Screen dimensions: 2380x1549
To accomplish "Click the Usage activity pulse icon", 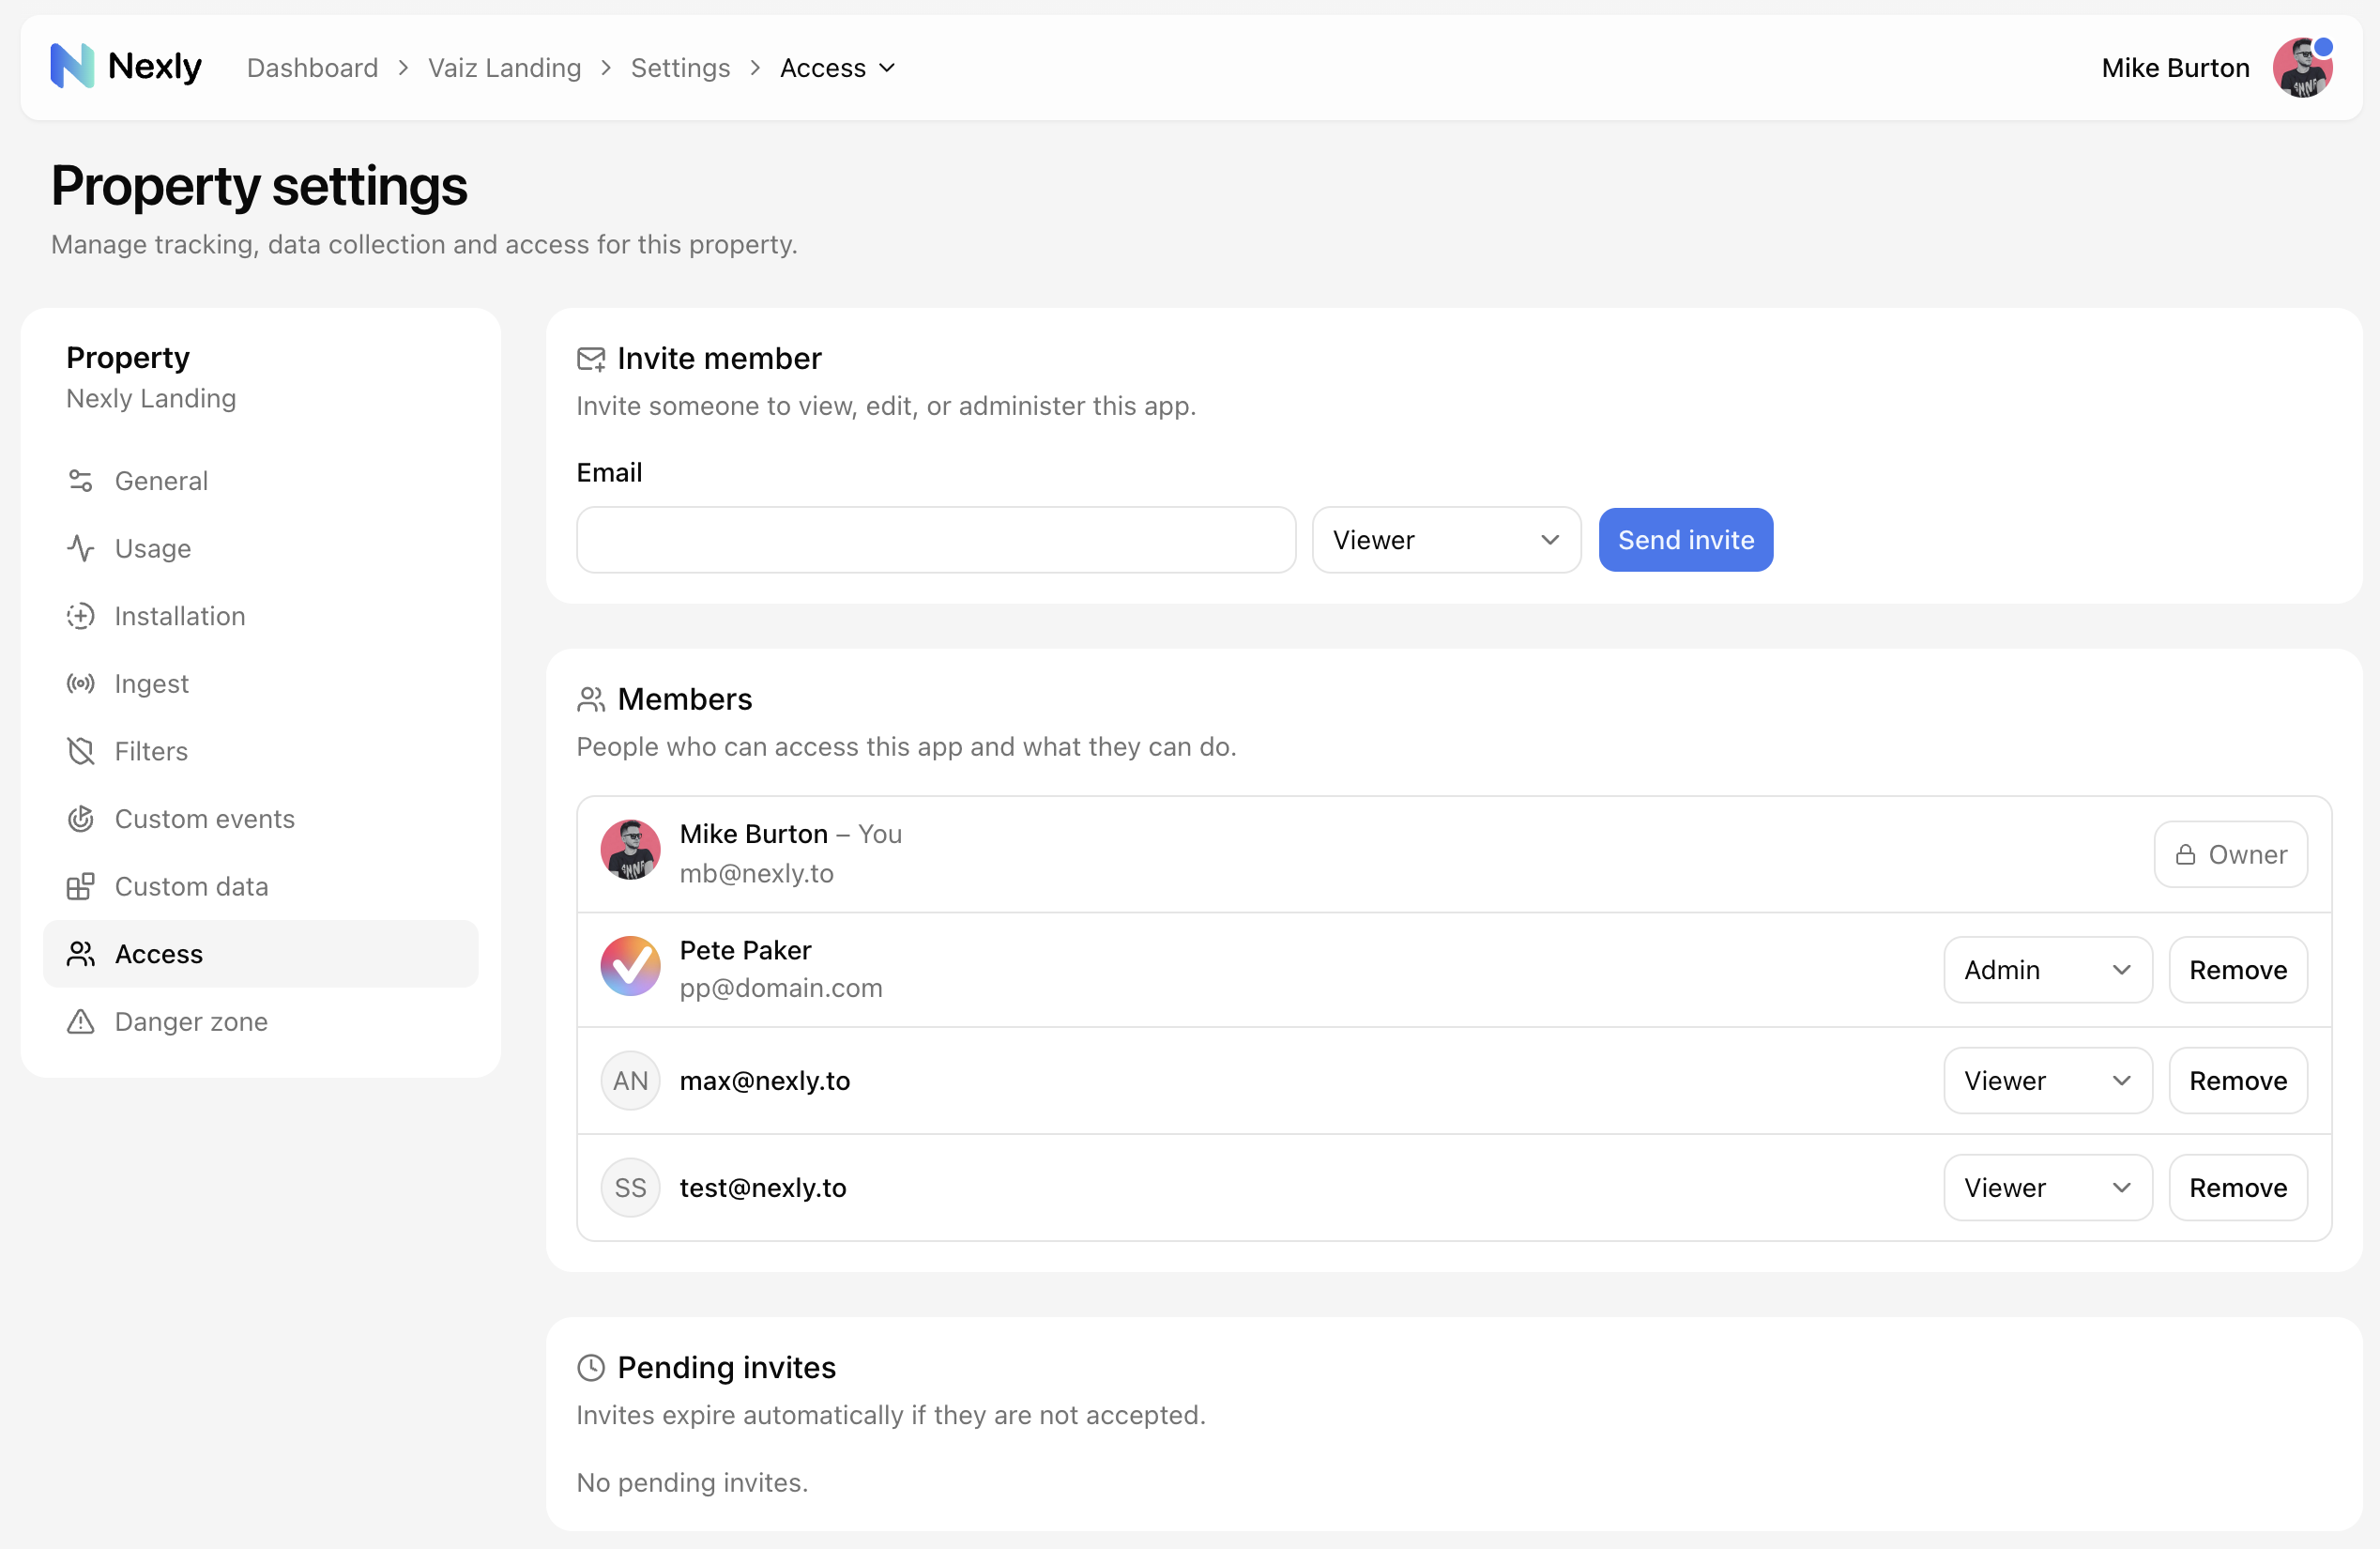I will [x=81, y=548].
